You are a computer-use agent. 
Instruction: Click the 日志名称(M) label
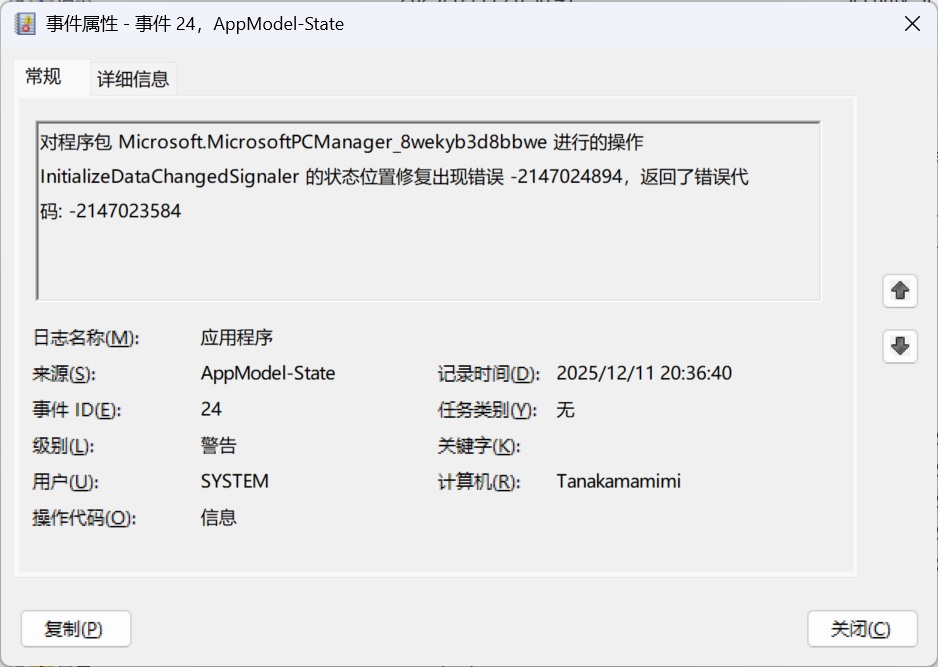click(x=86, y=338)
